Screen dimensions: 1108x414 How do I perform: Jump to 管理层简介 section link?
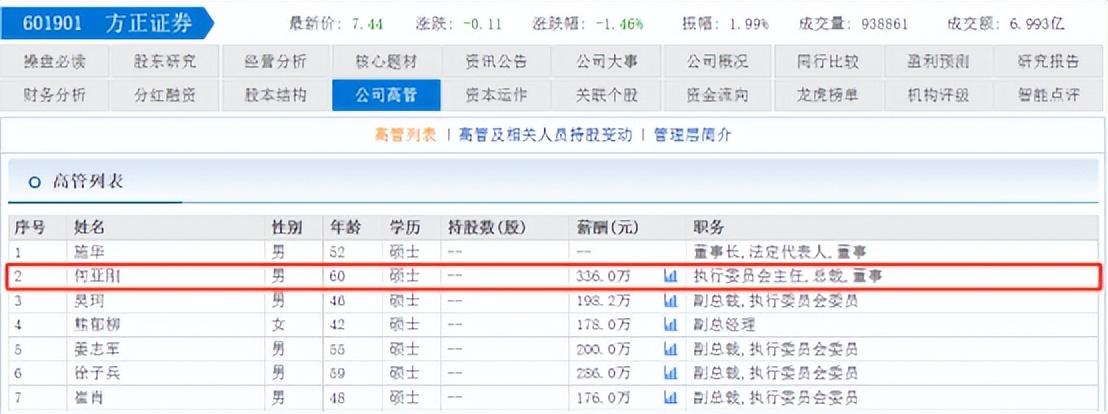[692, 135]
